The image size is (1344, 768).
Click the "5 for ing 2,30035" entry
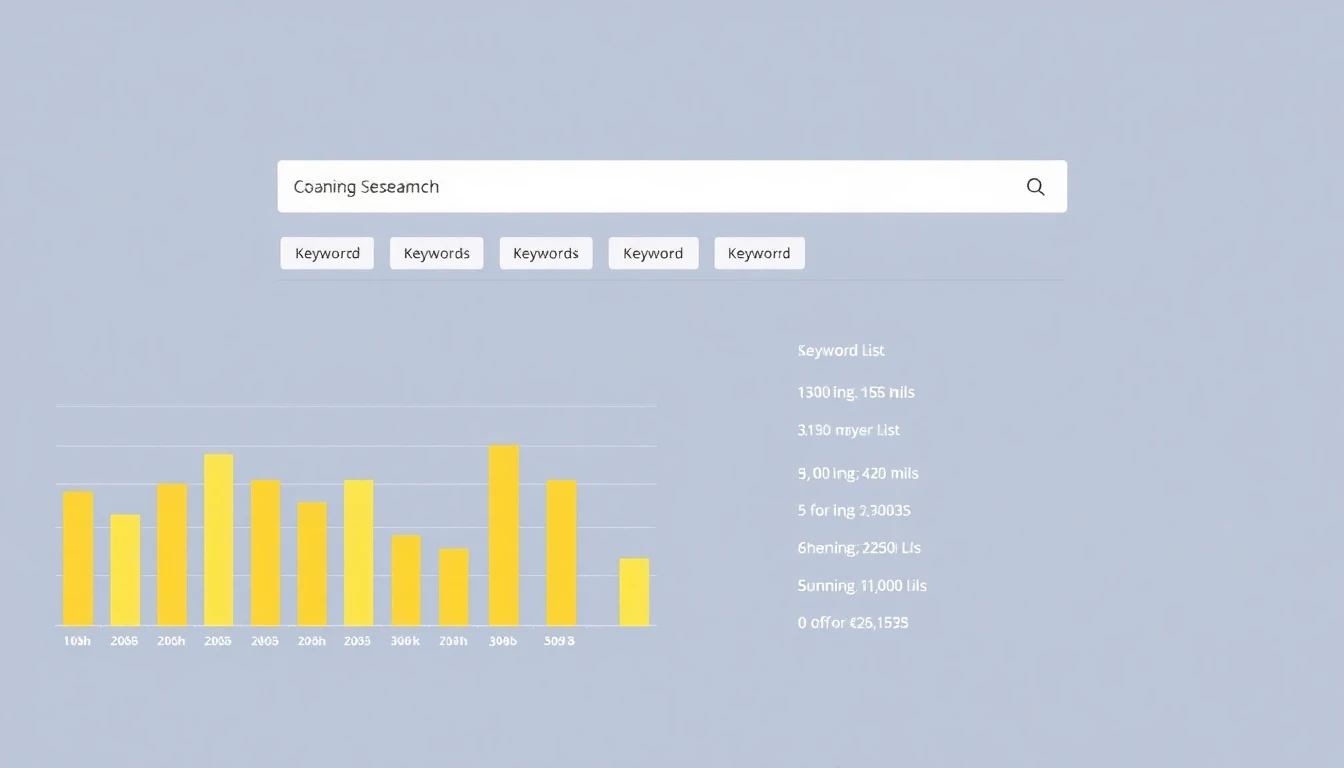tap(854, 510)
